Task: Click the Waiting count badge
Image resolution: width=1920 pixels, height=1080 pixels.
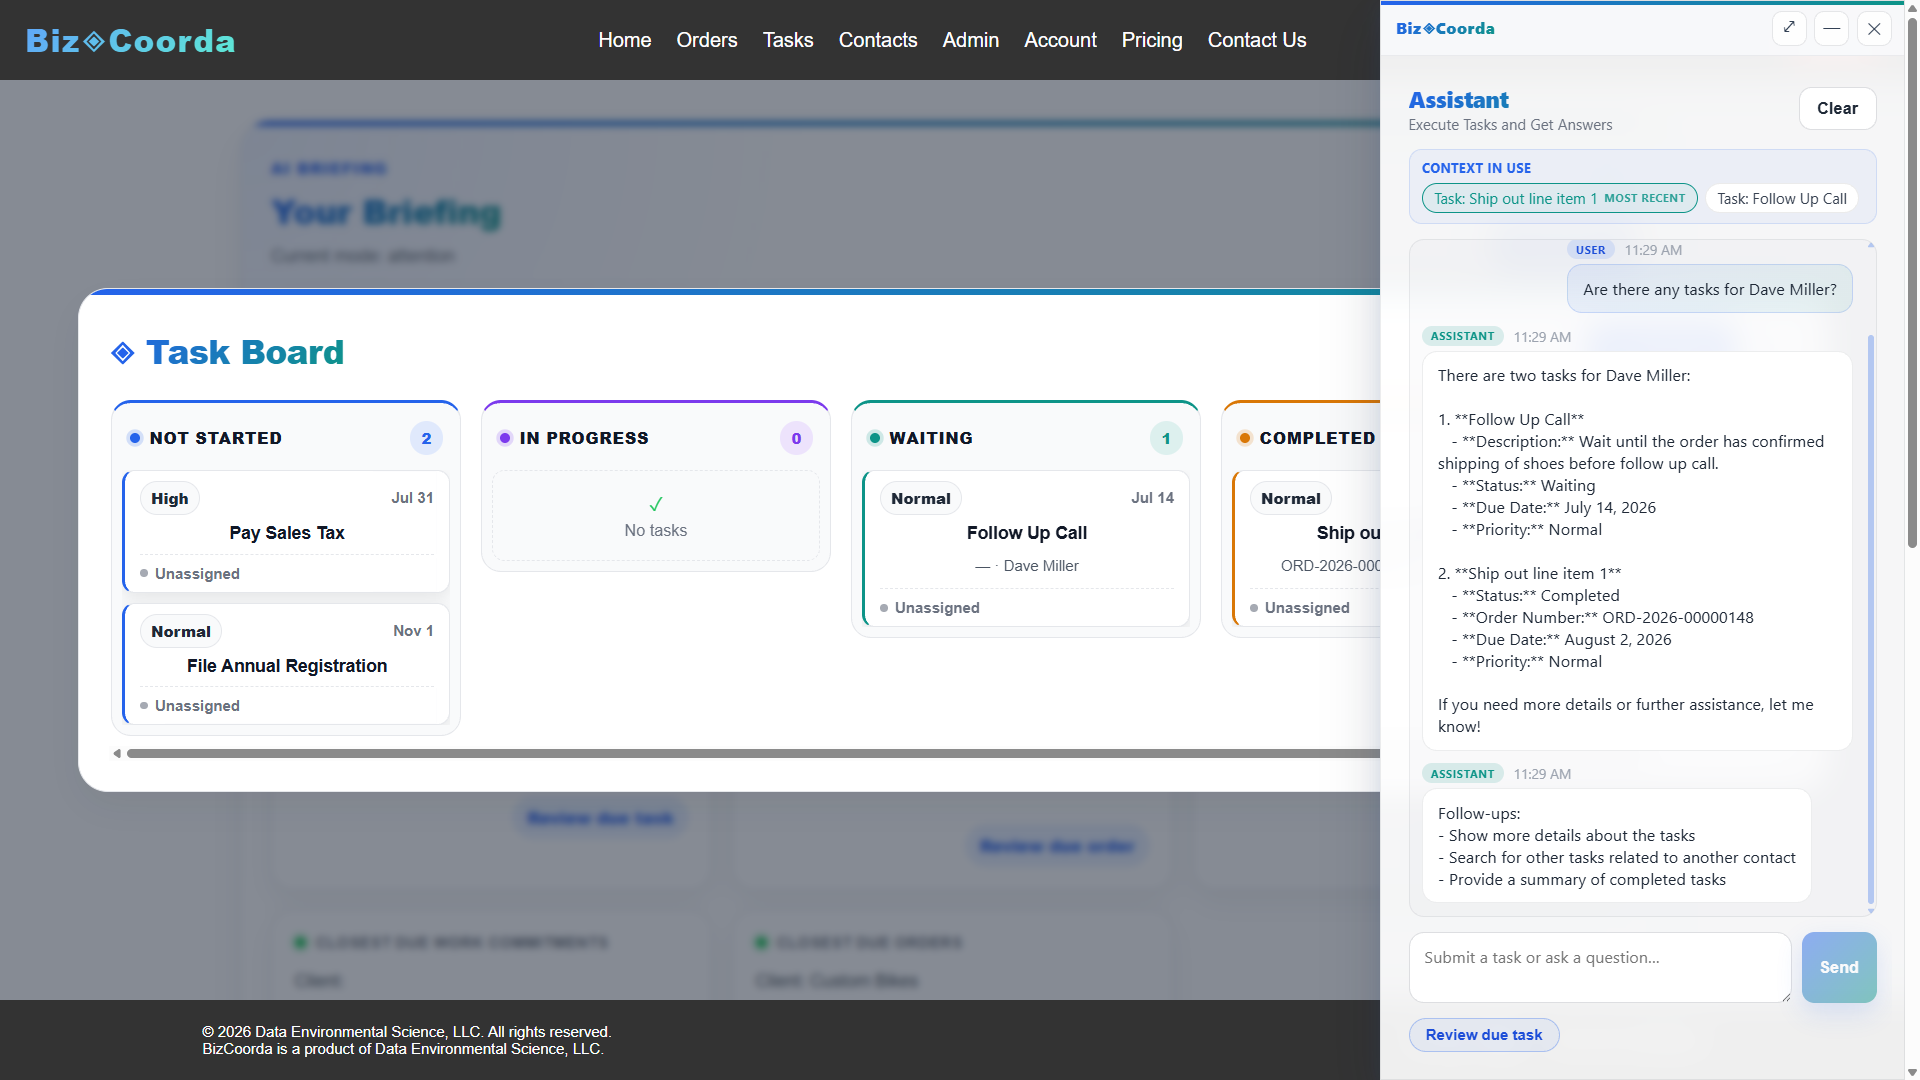Action: (1166, 438)
